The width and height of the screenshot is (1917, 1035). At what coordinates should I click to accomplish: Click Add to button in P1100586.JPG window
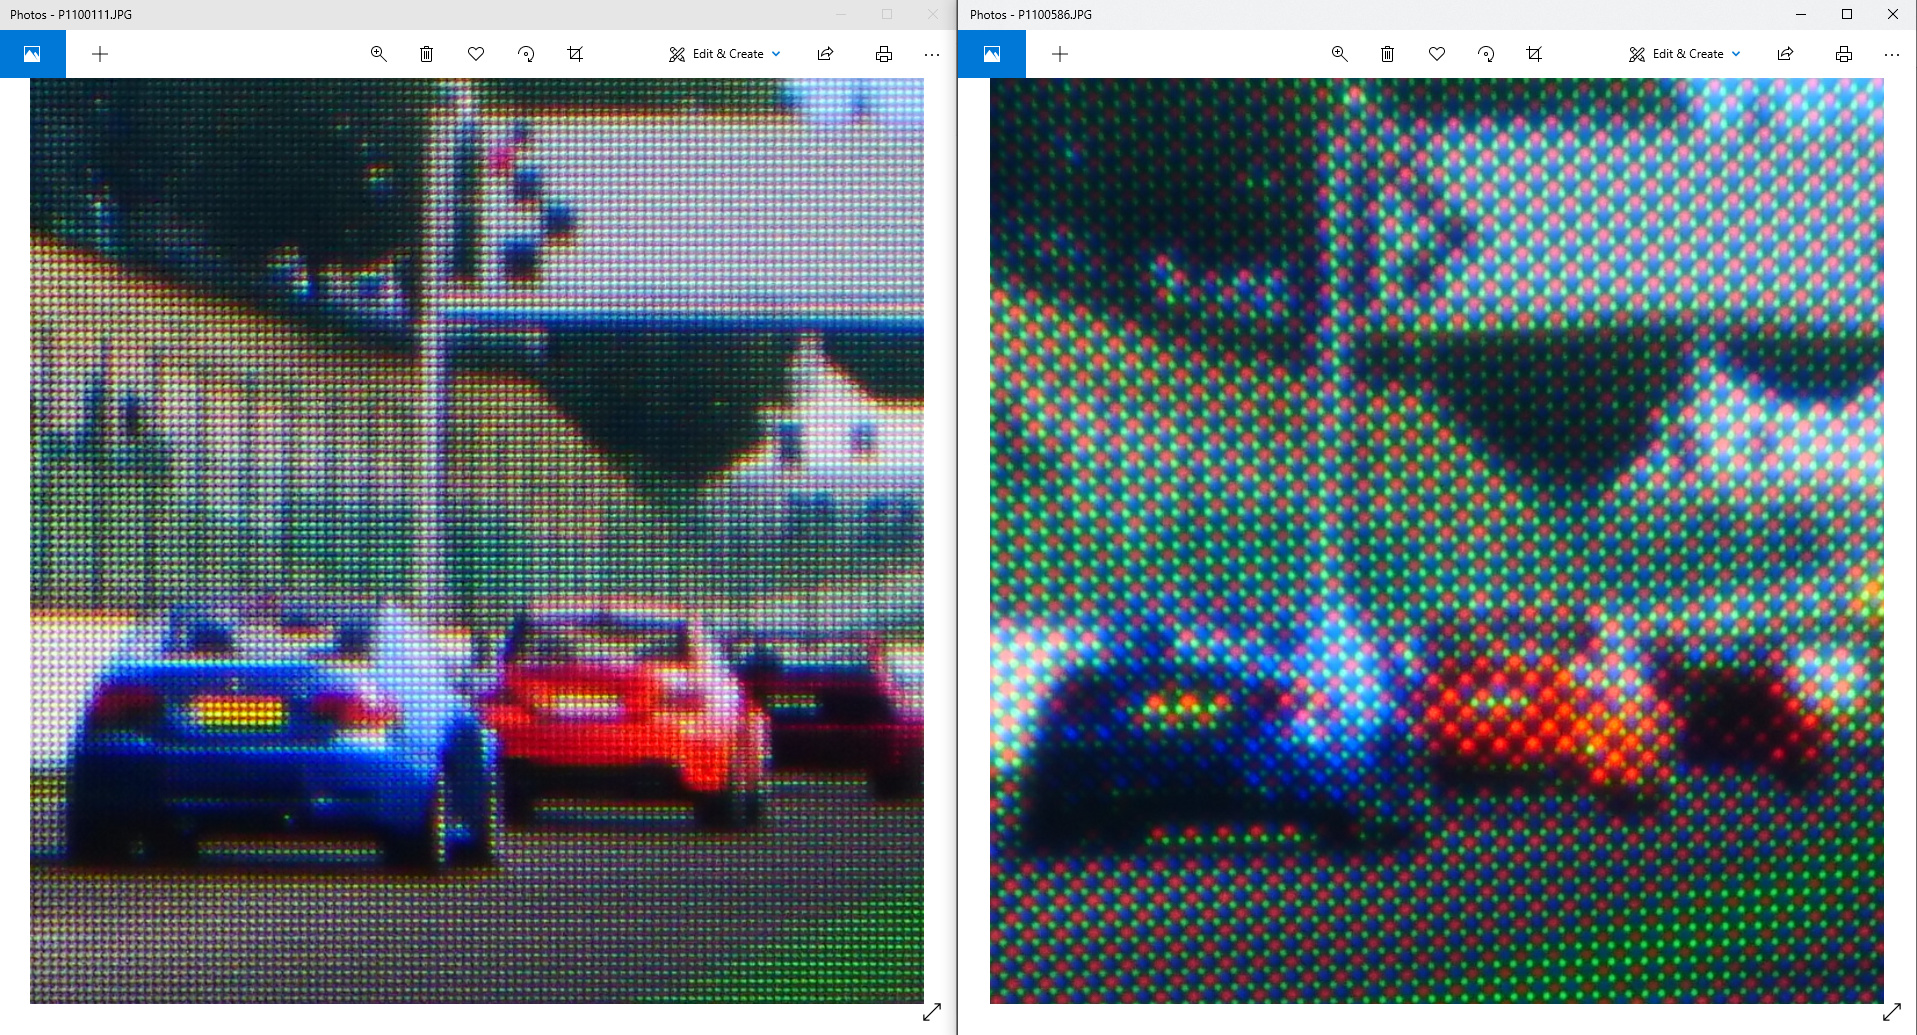pos(1060,54)
